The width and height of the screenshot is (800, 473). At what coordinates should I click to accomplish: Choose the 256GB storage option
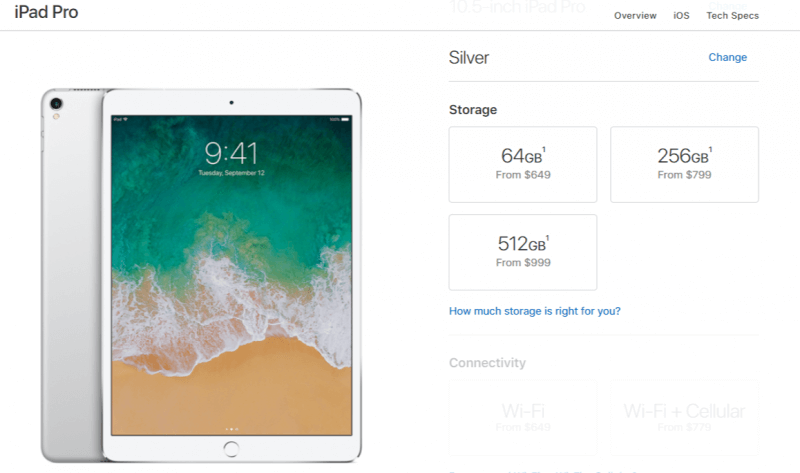click(x=684, y=164)
